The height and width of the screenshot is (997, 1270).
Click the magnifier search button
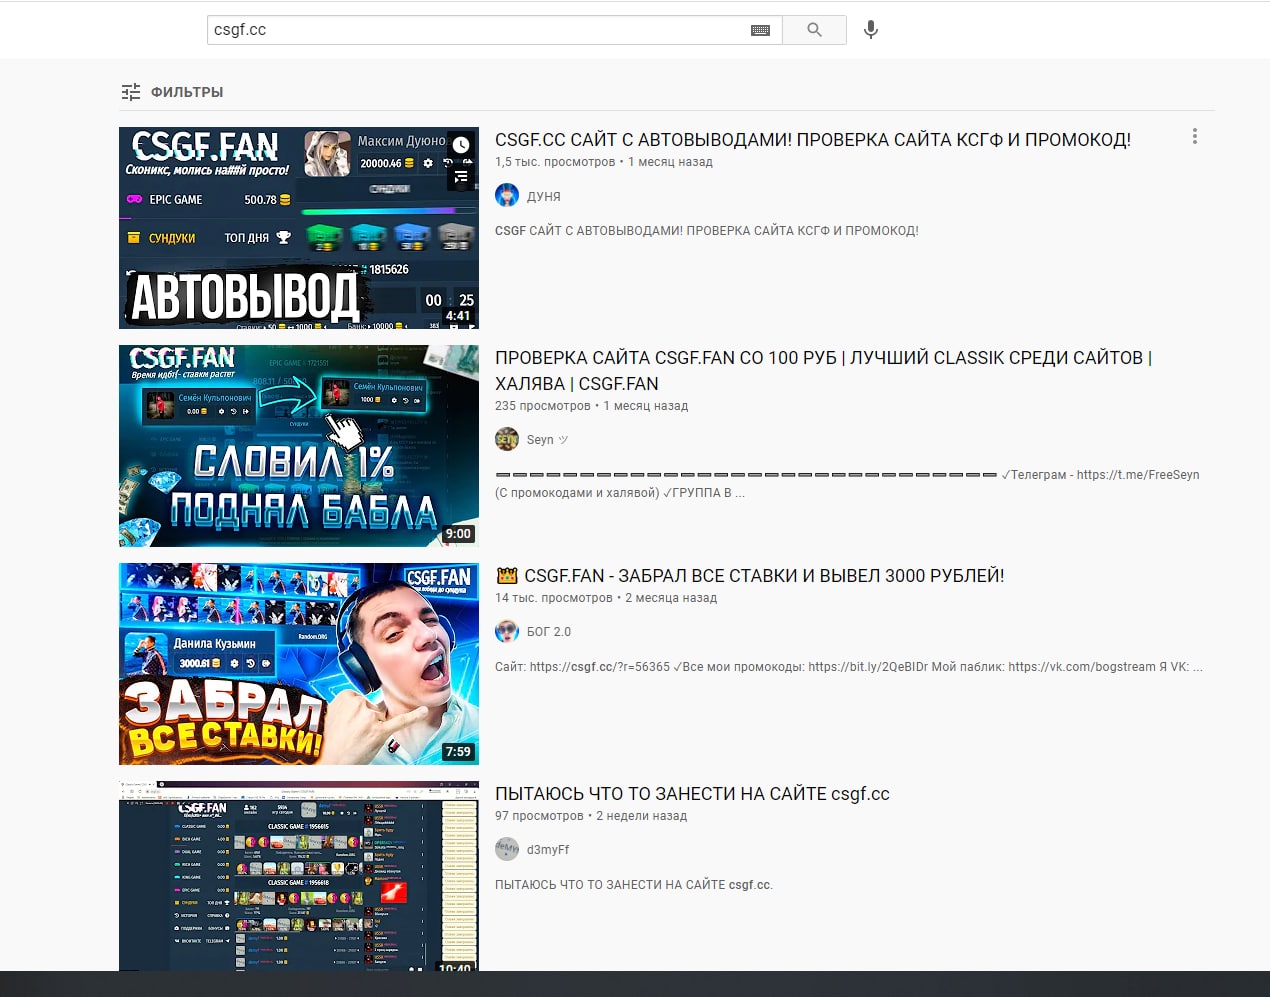(x=814, y=30)
